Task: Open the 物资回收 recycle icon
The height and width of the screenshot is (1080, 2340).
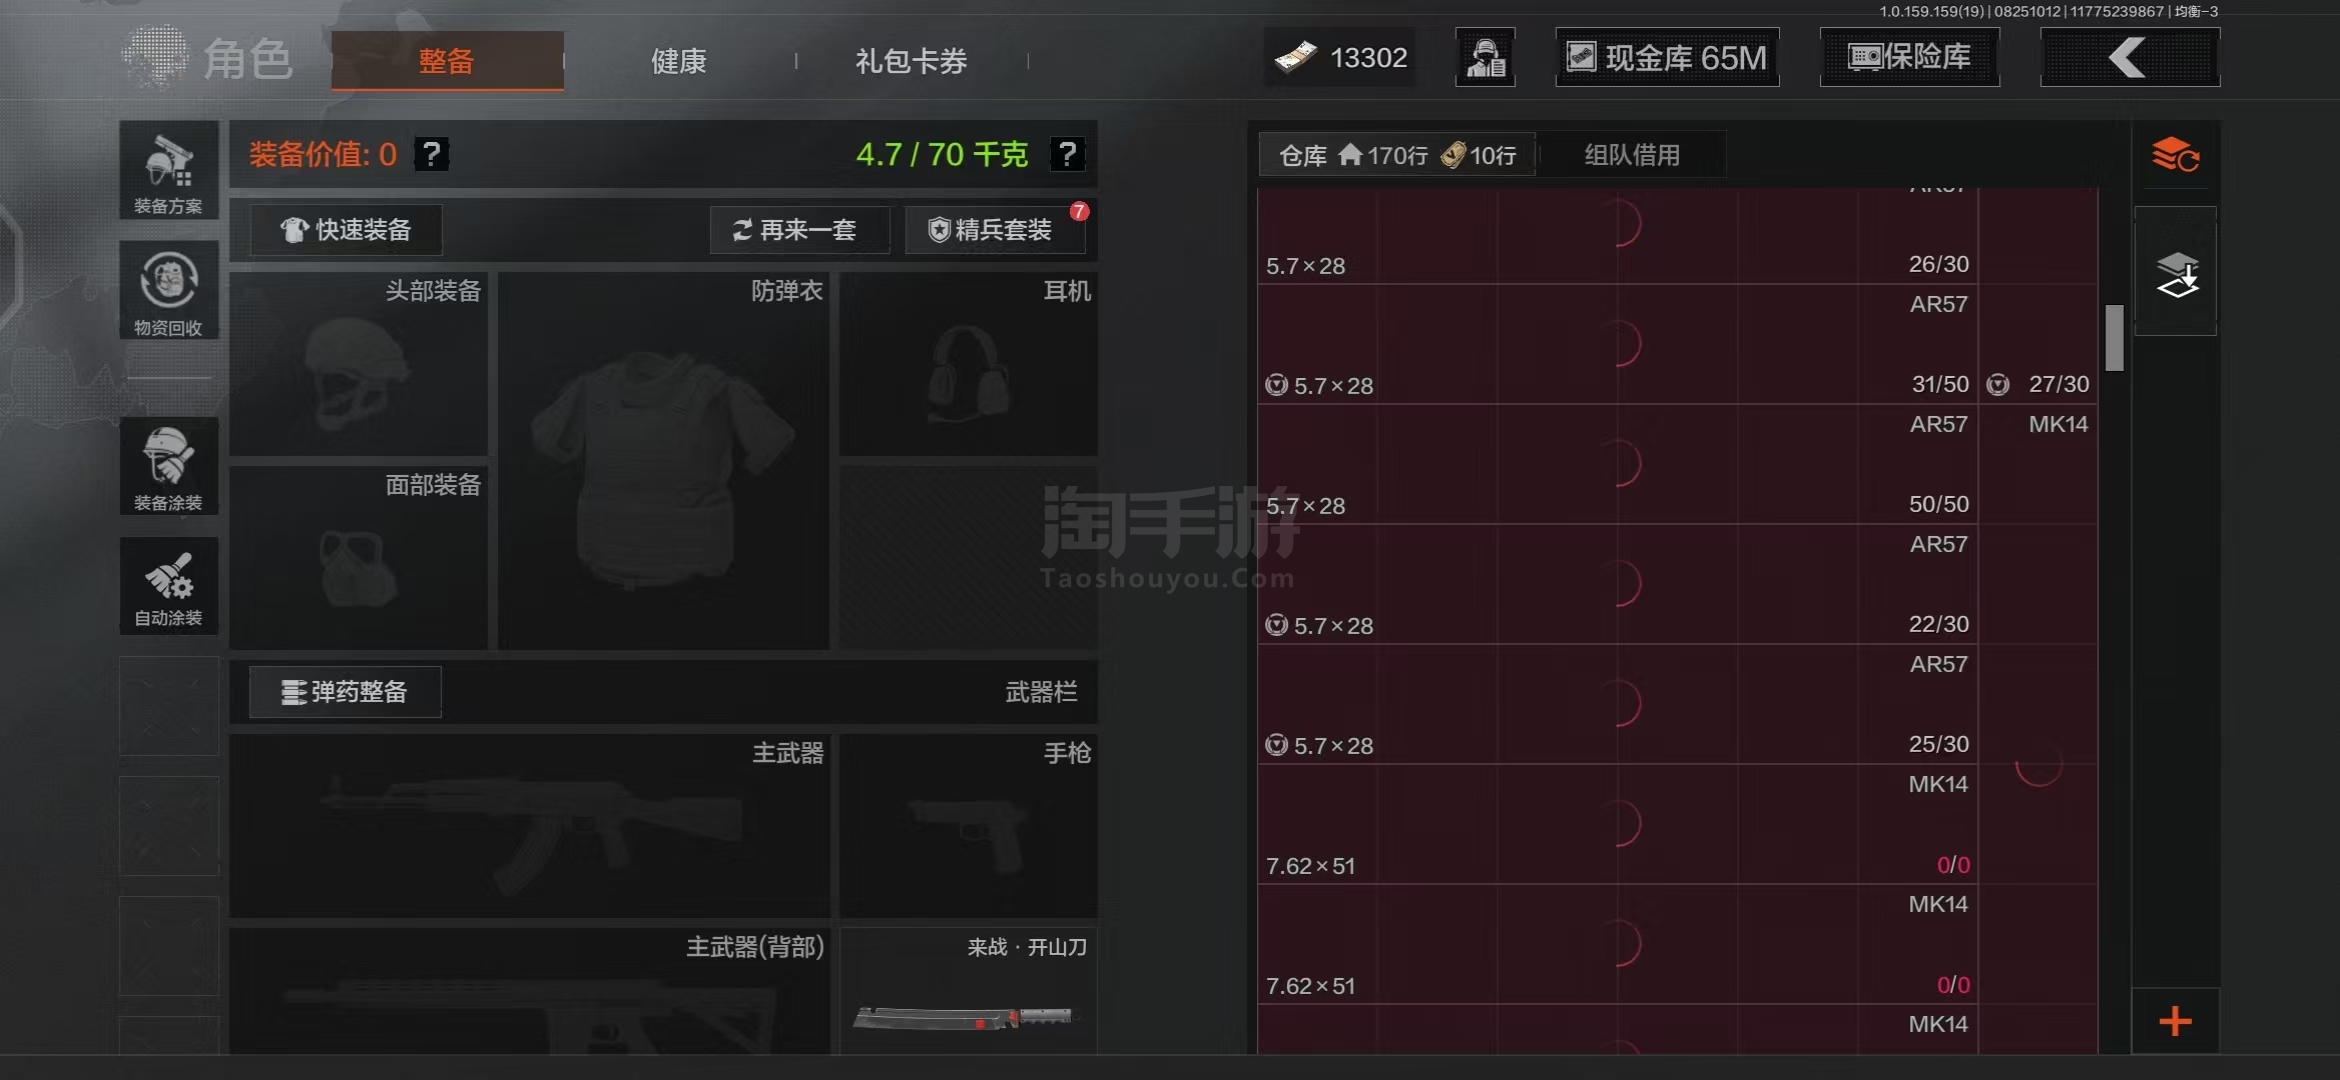Action: tap(169, 290)
